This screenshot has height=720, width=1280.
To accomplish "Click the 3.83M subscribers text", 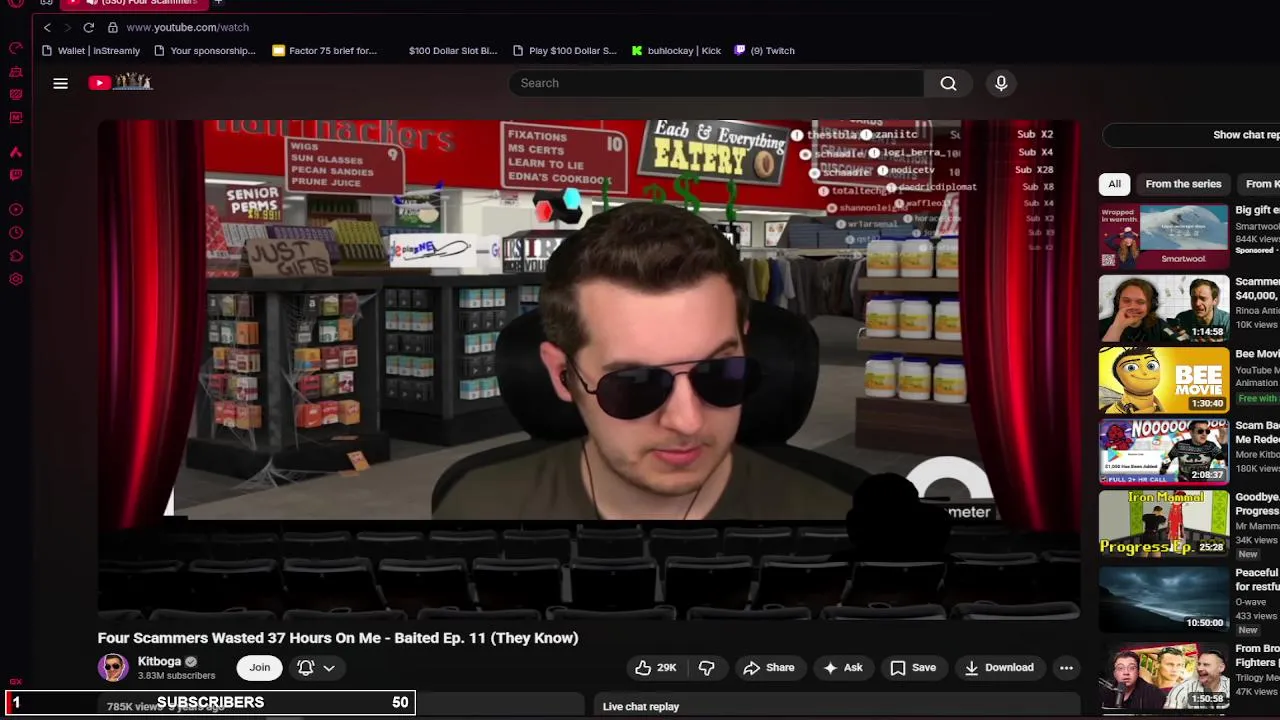I will point(176,676).
